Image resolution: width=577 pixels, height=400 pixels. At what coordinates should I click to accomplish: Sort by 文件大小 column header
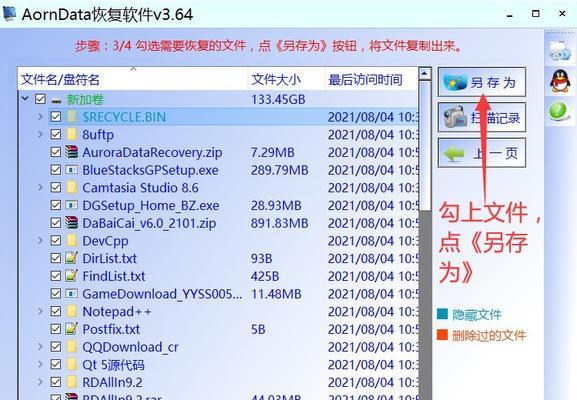point(287,79)
